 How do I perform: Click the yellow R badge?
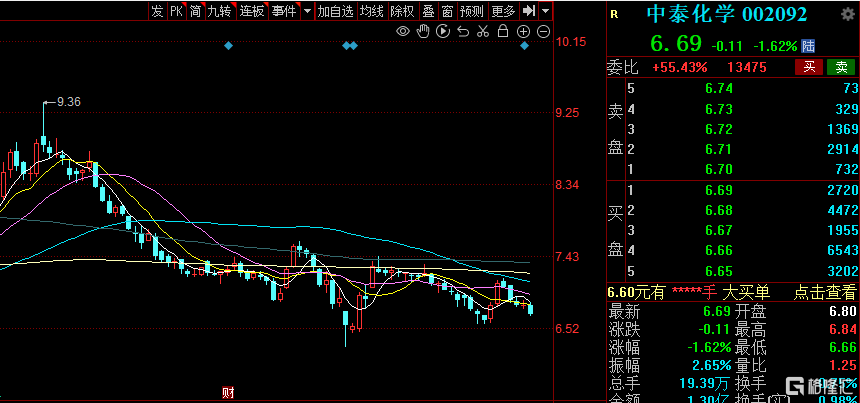click(614, 15)
